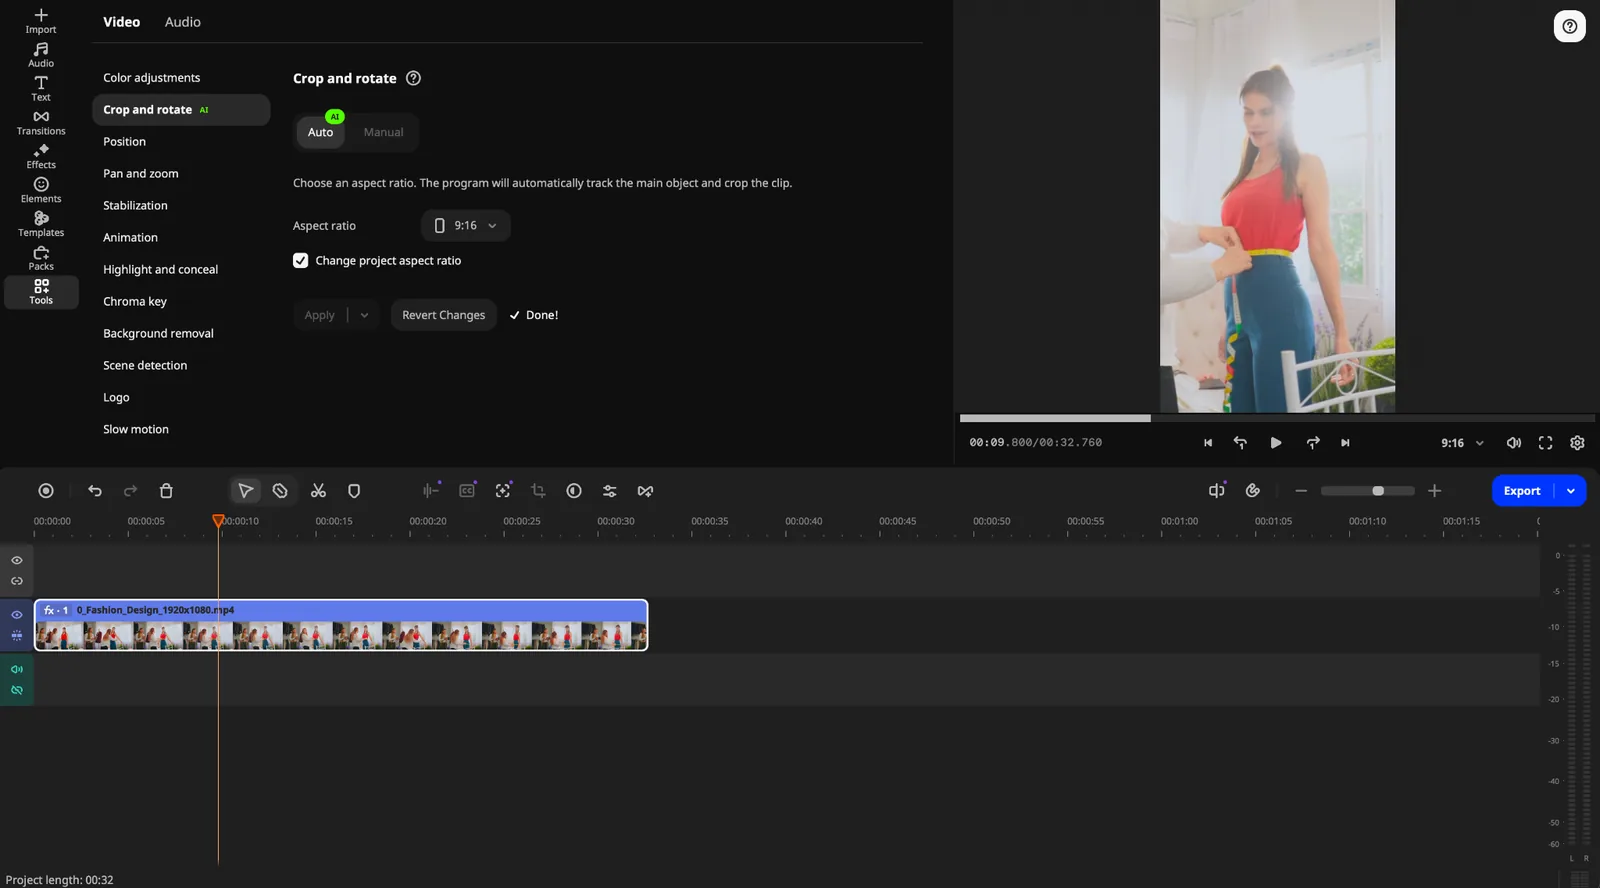This screenshot has height=888, width=1600.
Task: Switch to the Audio tab
Action: (183, 22)
